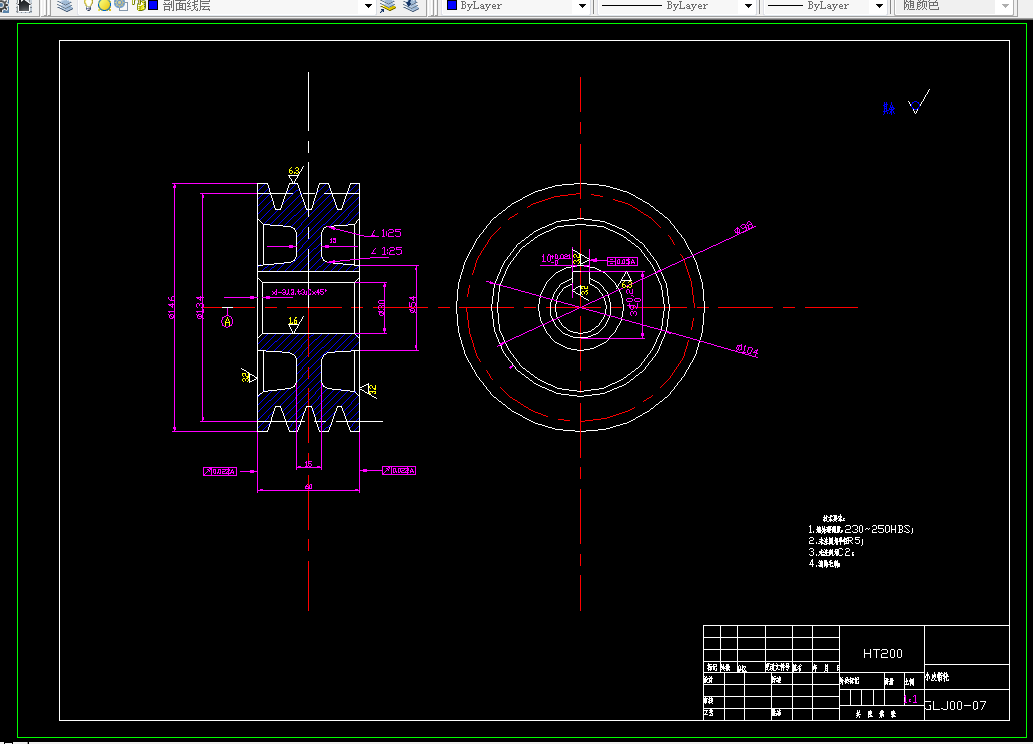
Task: Expand the ByLayer linetype dropdown
Action: pos(748,6)
